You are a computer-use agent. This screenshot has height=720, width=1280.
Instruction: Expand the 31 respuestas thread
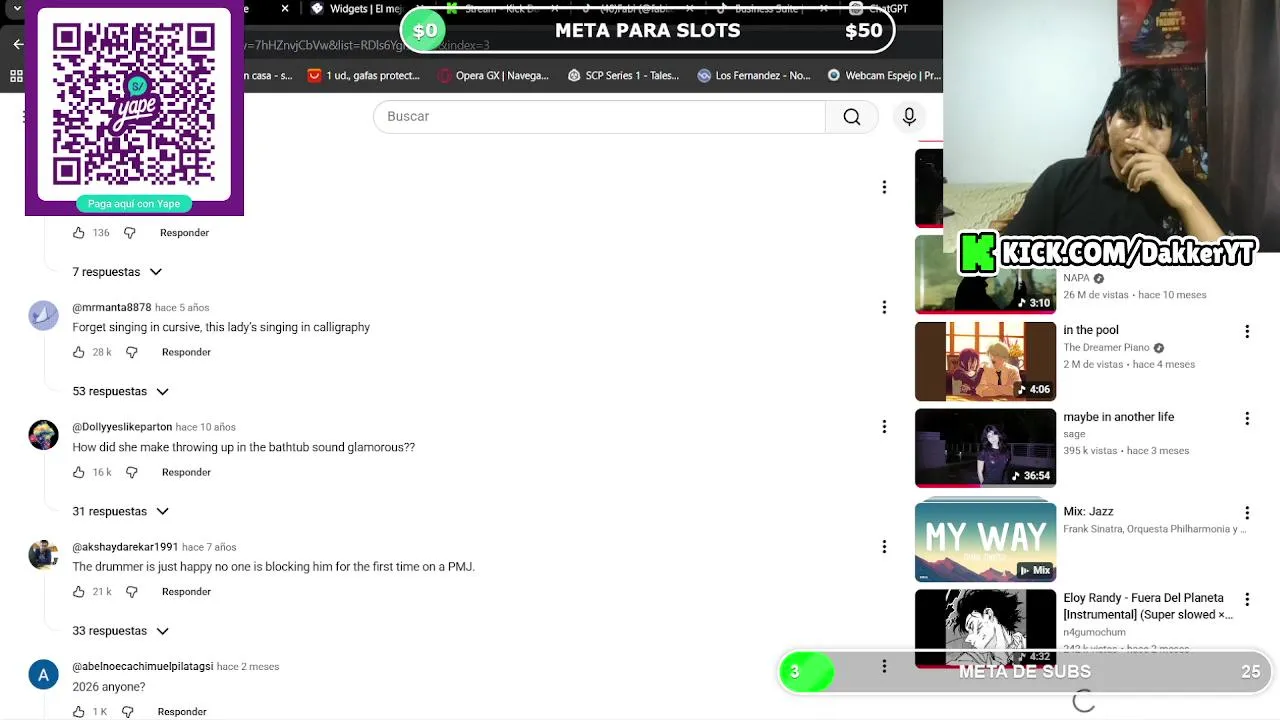pyautogui.click(x=120, y=511)
